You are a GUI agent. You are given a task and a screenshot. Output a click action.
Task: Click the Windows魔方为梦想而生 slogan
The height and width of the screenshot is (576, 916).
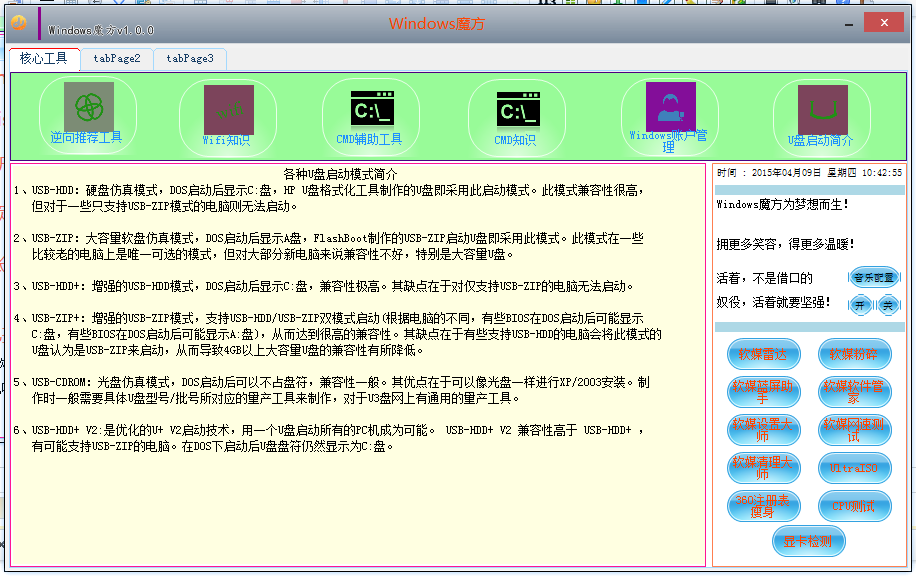(782, 204)
